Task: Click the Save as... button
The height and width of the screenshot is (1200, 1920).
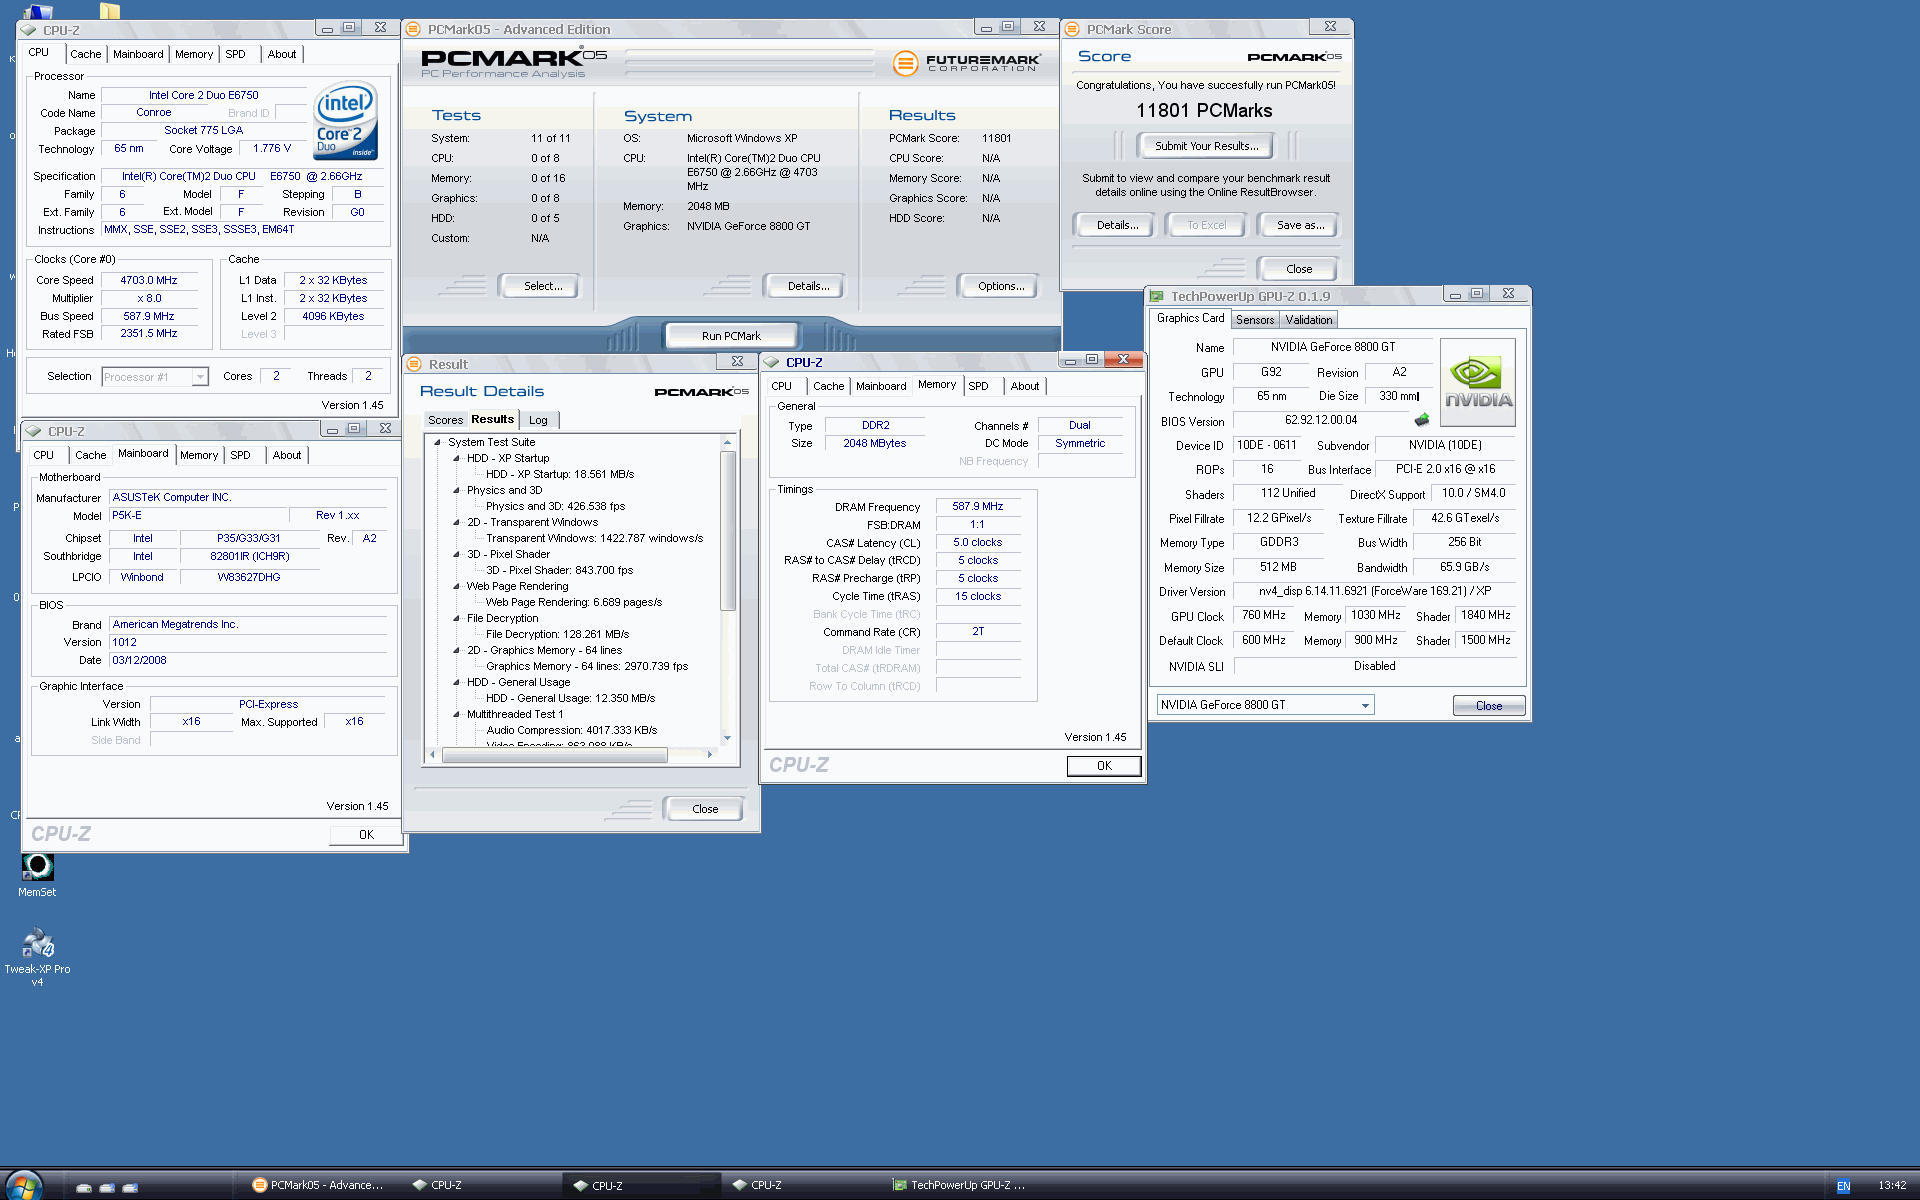Action: click(x=1300, y=225)
